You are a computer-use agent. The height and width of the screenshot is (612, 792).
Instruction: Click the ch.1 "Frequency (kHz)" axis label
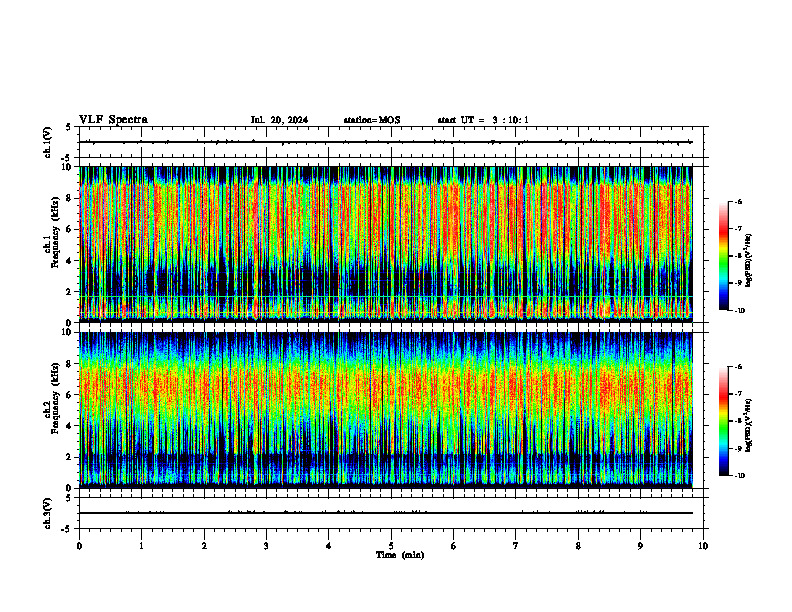point(55,231)
